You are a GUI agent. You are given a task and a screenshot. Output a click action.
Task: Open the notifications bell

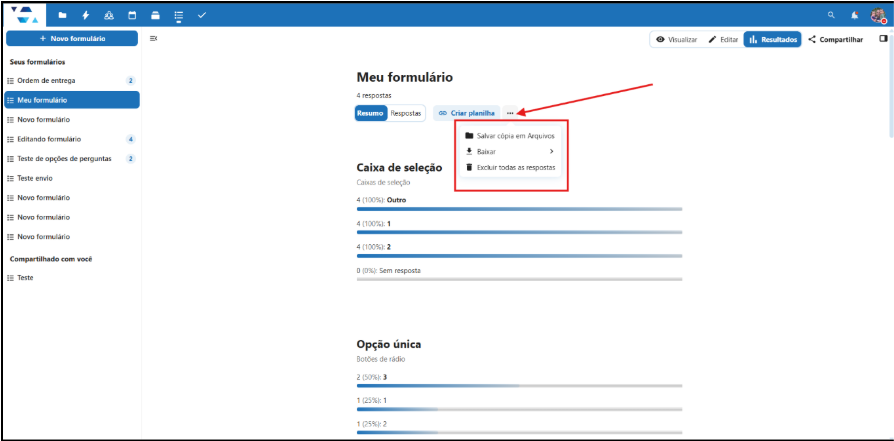tap(854, 15)
